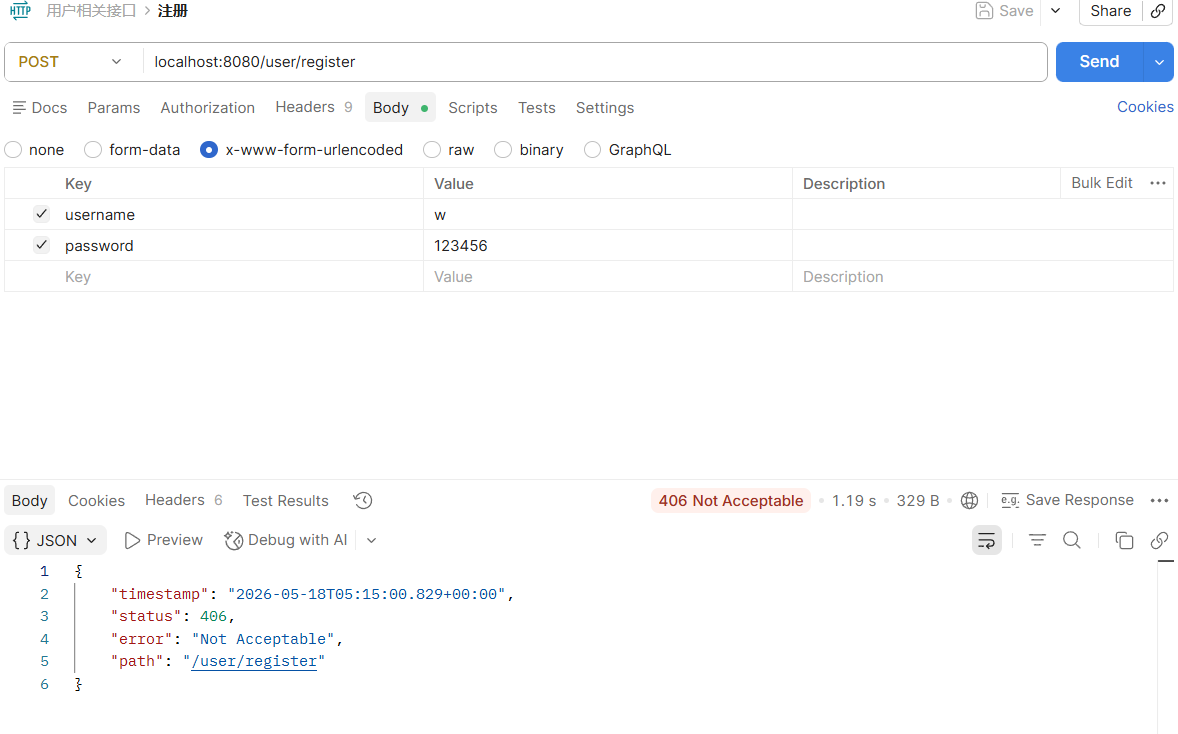The height and width of the screenshot is (734, 1178).
Task: Open more response options ellipsis
Action: (1159, 500)
